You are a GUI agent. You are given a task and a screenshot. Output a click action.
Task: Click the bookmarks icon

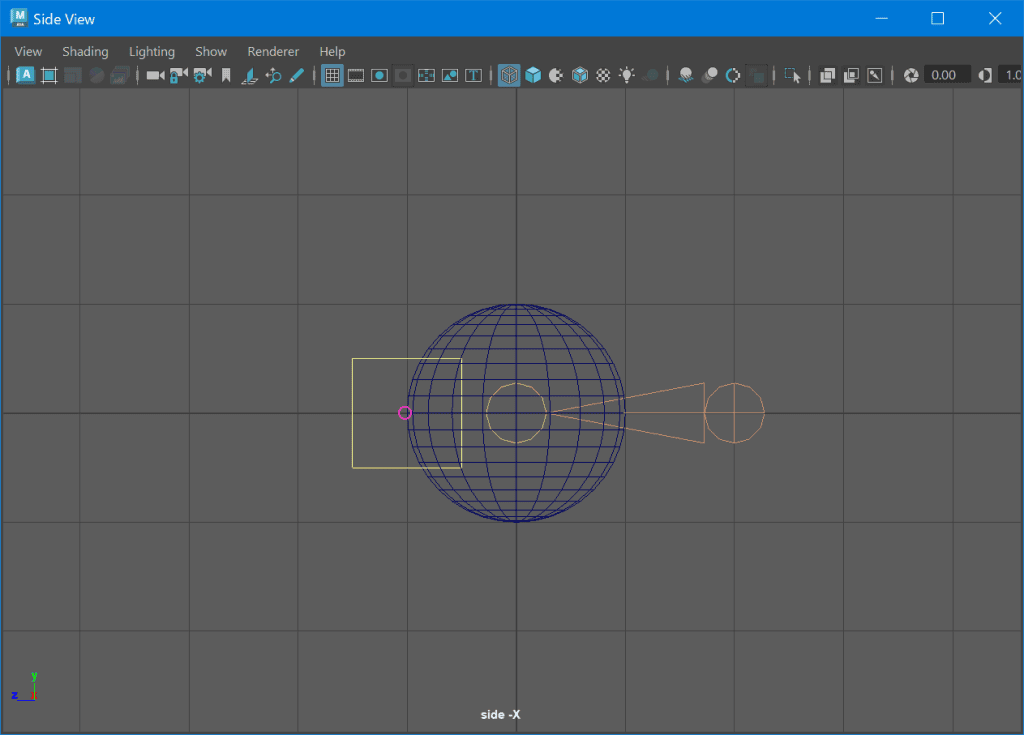point(226,75)
